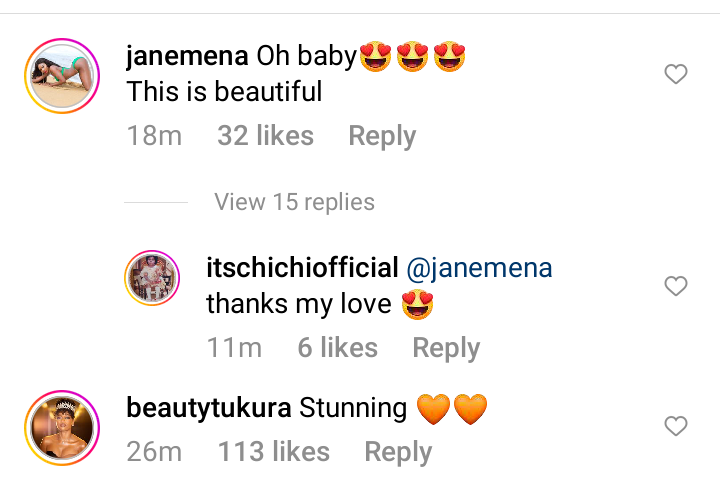Like itschichiofficial's "thanks my love" reply
720x490 pixels.
[676, 287]
